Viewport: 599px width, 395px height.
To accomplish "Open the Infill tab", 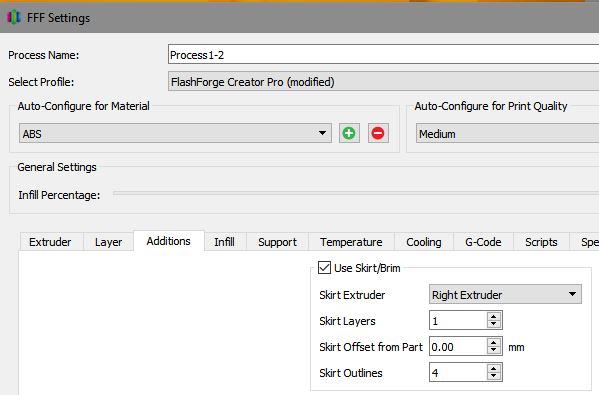I will point(225,242).
